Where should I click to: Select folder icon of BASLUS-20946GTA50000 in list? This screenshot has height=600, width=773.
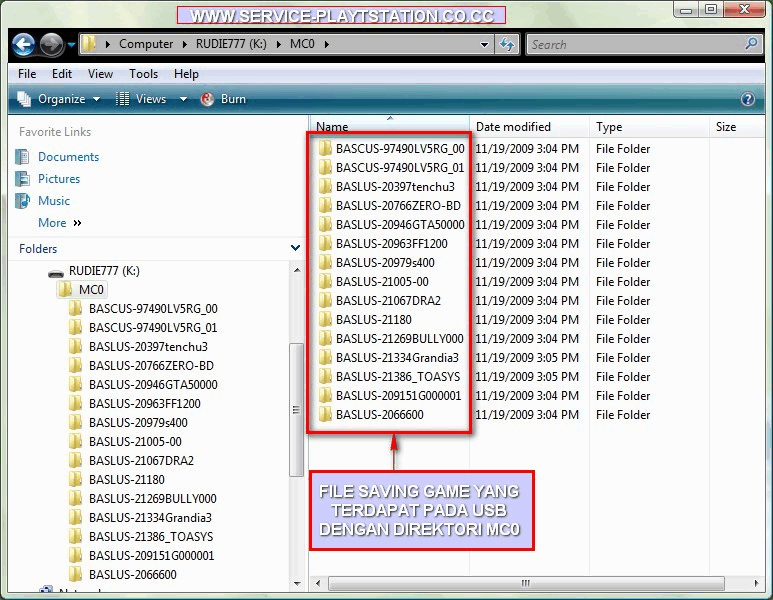[325, 224]
